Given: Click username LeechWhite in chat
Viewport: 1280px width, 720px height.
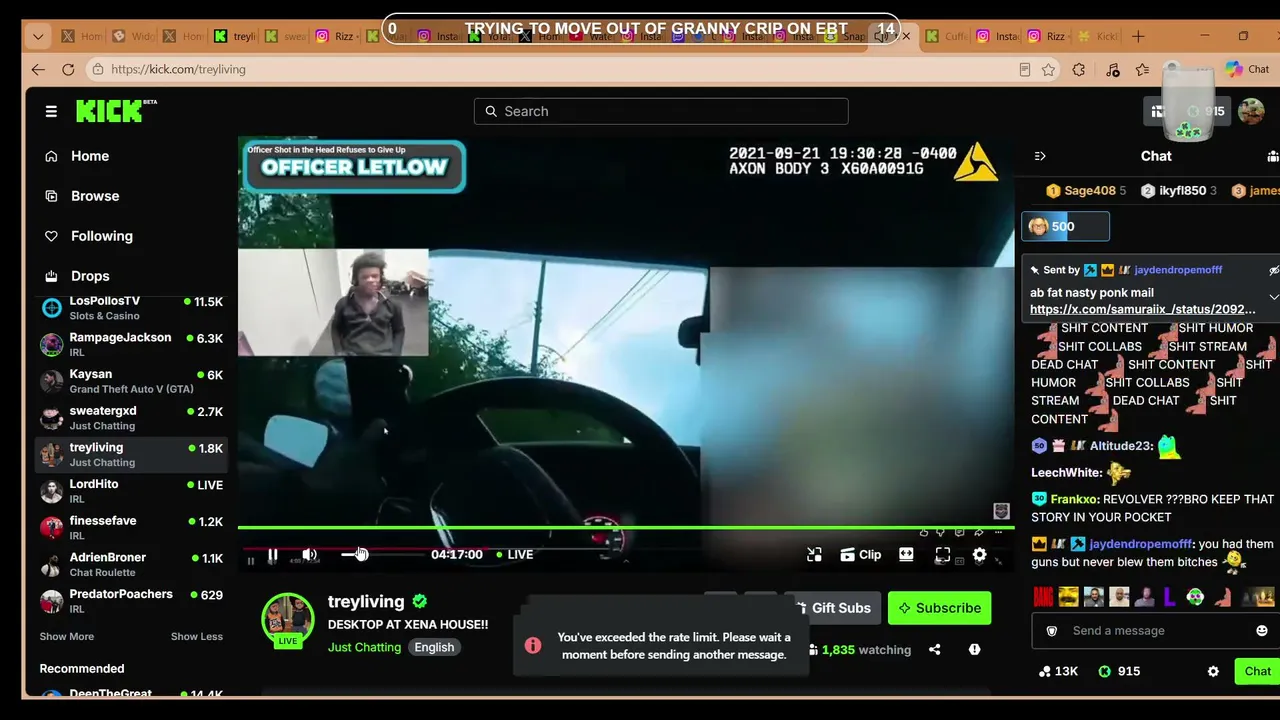Looking at the screenshot, I should pos(1067,473).
